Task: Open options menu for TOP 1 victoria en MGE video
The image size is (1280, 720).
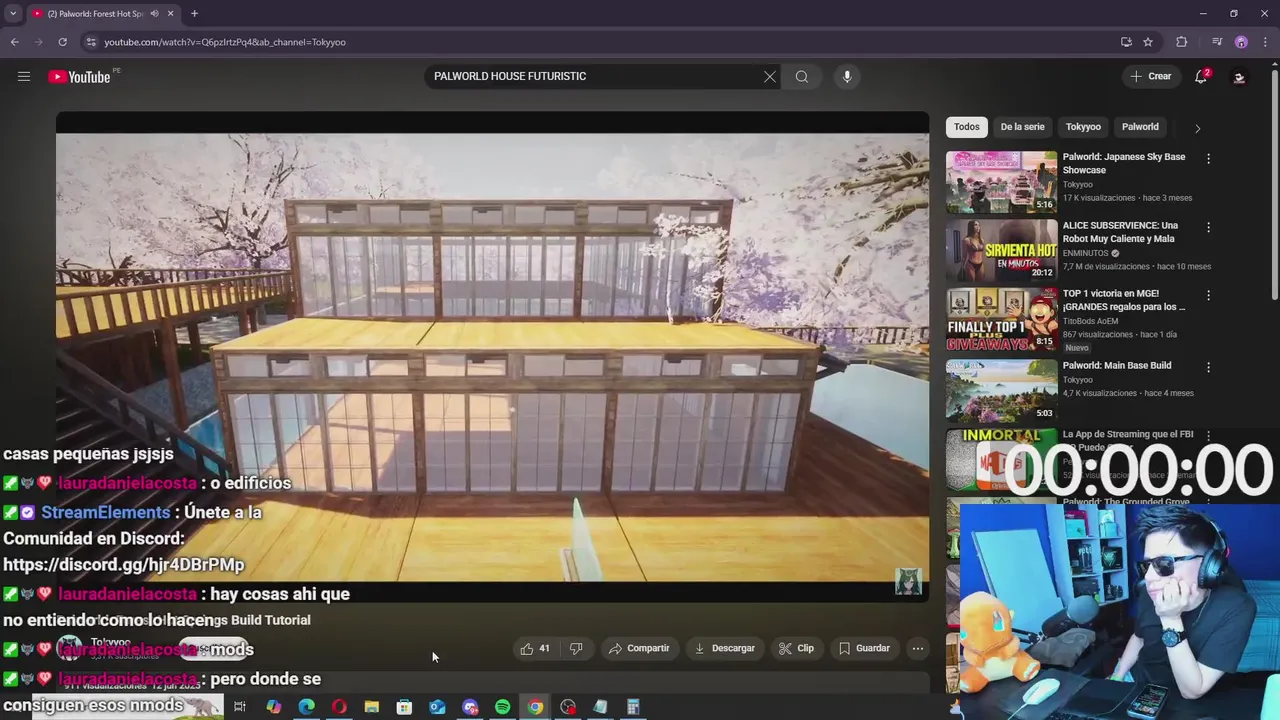Action: click(x=1208, y=295)
